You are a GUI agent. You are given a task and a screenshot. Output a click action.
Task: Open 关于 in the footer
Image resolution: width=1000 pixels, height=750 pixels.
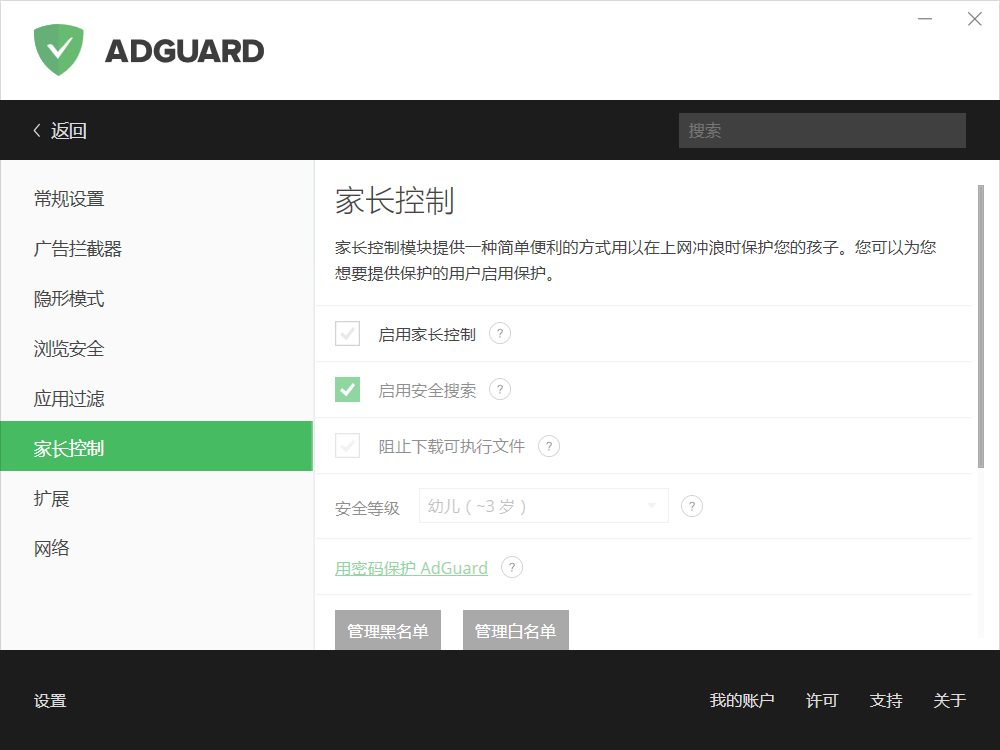point(949,700)
